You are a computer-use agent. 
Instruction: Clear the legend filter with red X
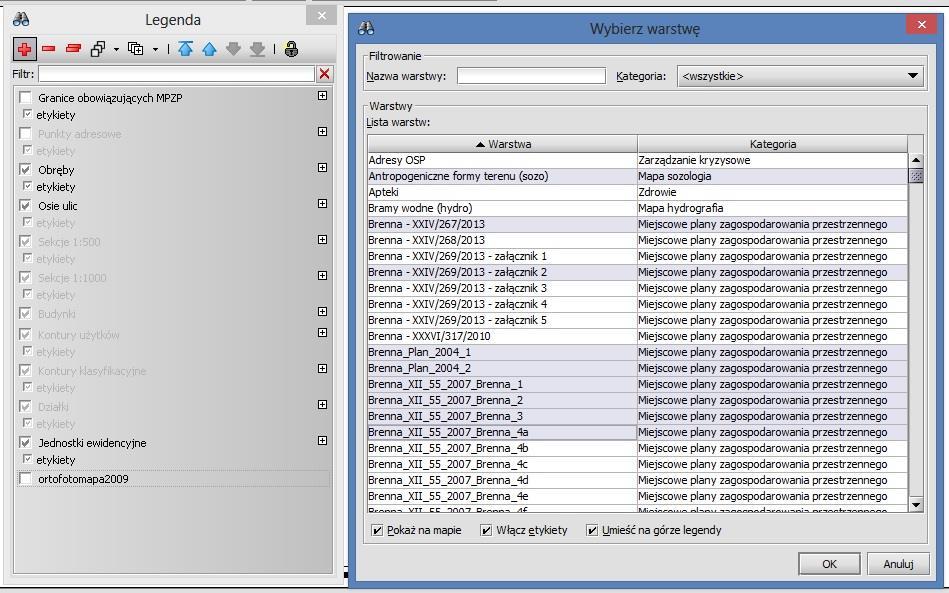pyautogui.click(x=324, y=74)
